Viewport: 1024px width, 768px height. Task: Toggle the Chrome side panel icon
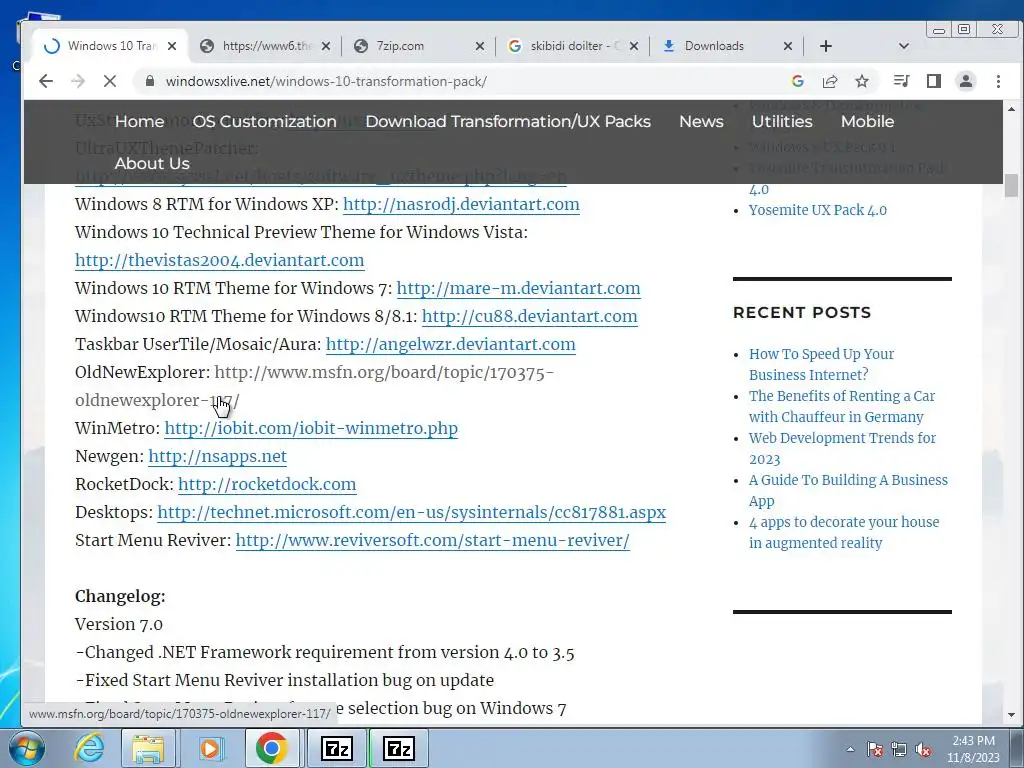(x=934, y=81)
